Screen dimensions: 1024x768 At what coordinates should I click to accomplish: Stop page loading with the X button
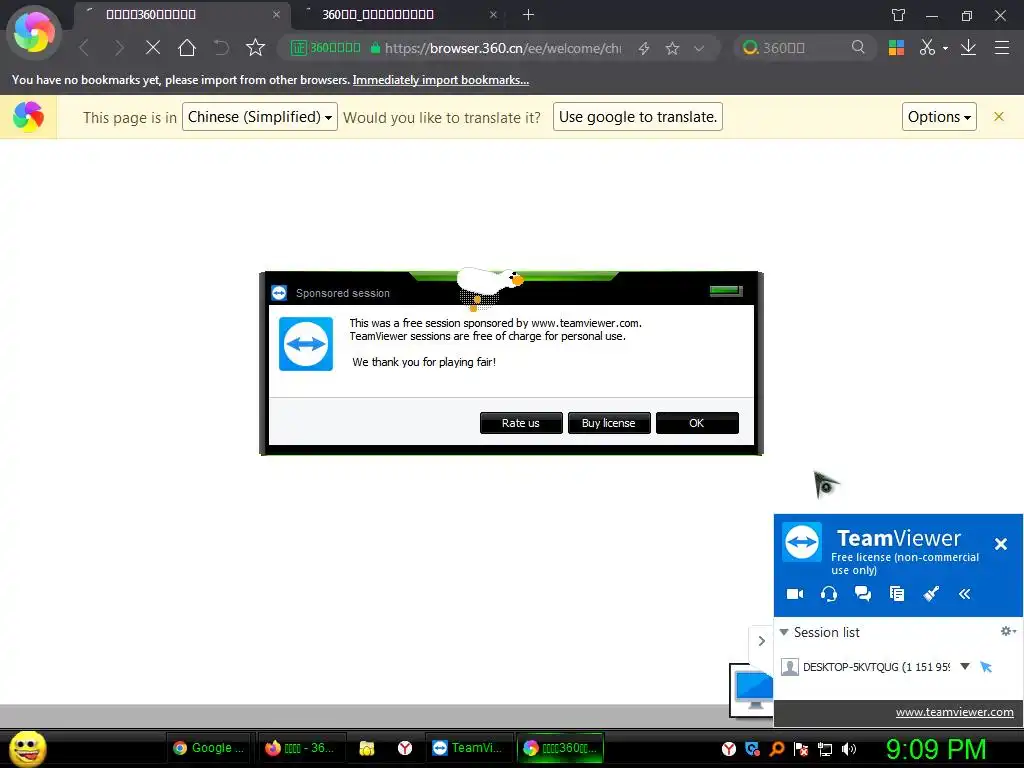point(153,48)
